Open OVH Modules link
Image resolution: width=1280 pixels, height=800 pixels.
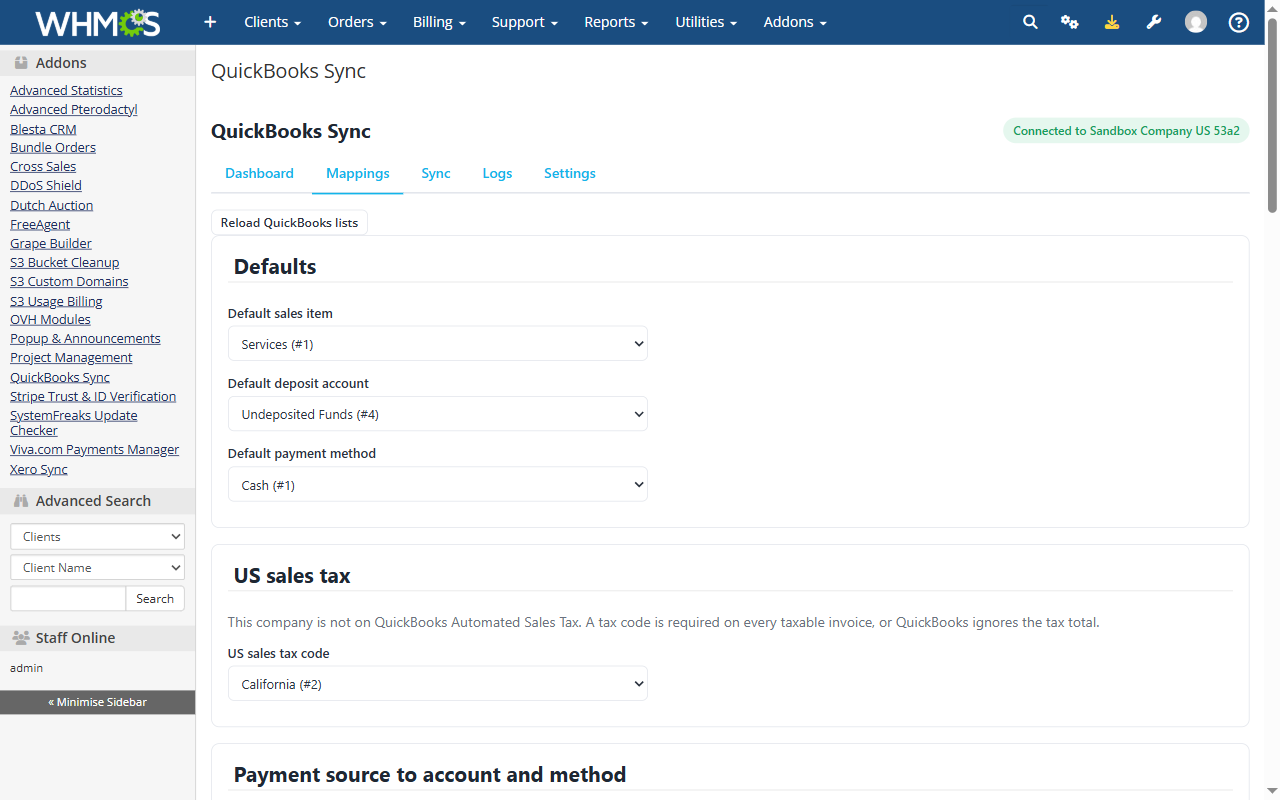[50, 319]
